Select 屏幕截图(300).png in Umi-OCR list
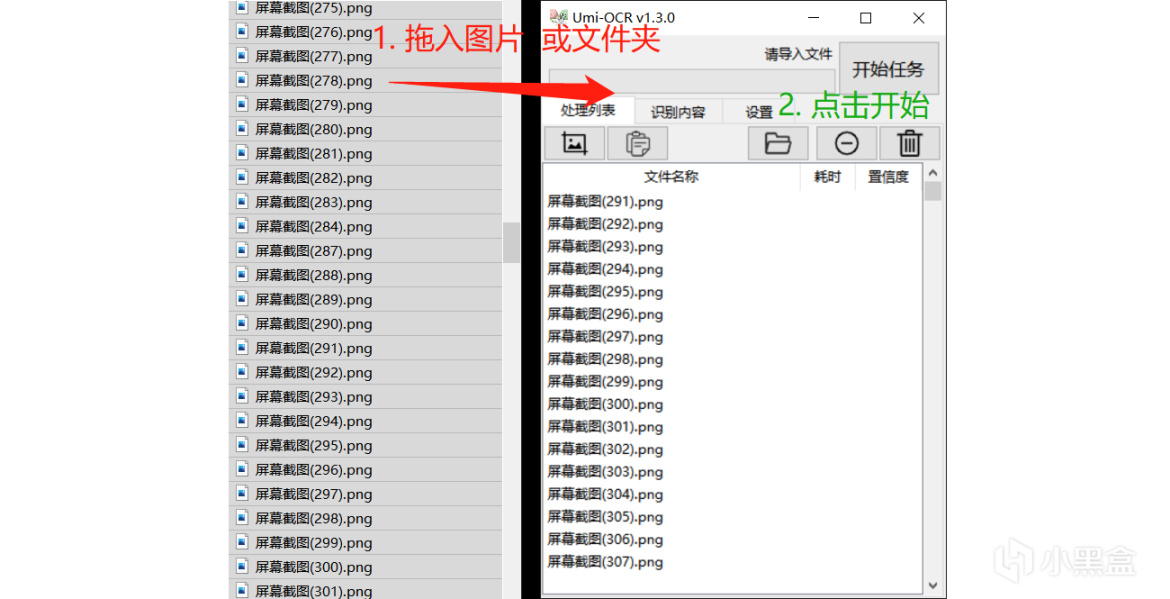This screenshot has width=1170, height=599. point(605,404)
